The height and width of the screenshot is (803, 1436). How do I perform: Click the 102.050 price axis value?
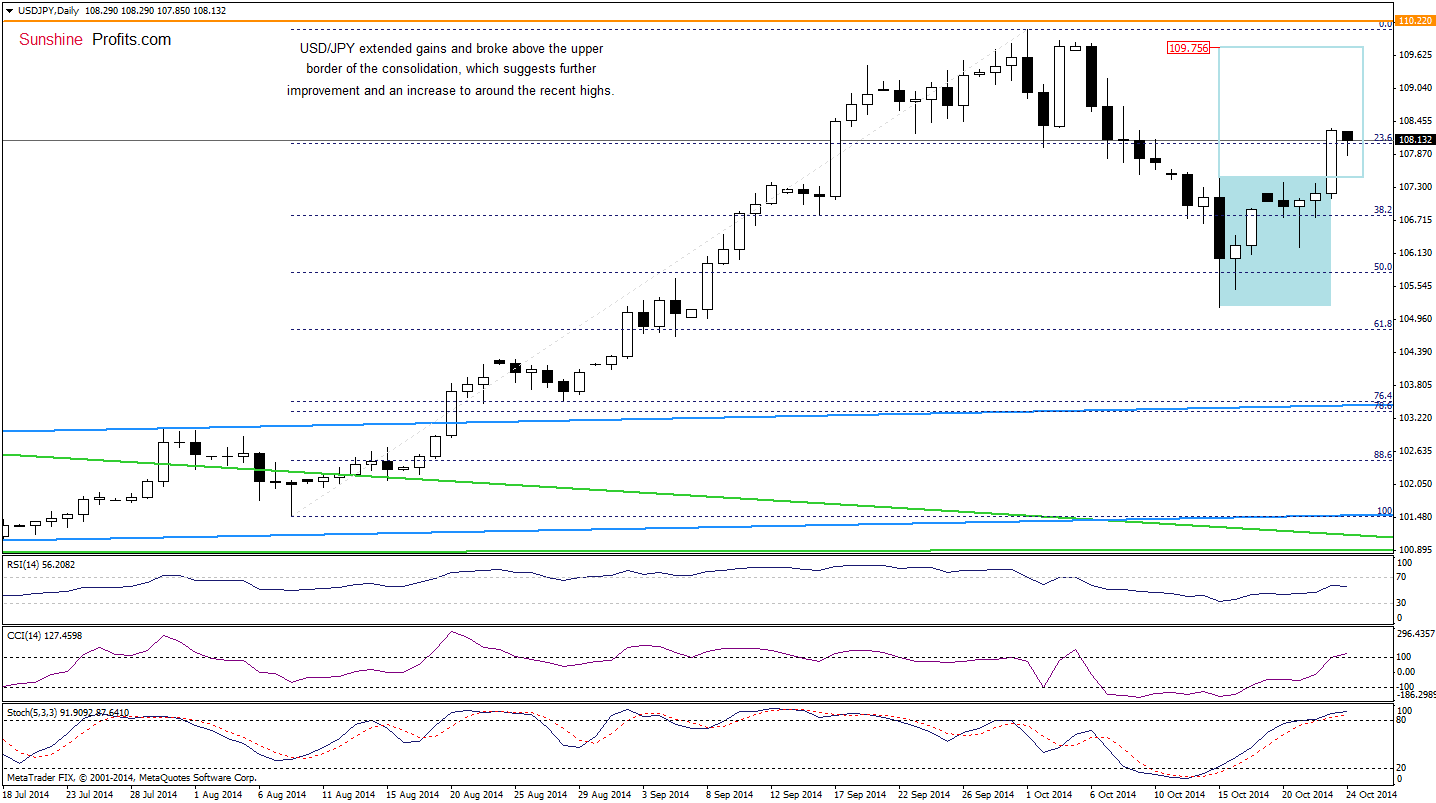coord(1415,483)
